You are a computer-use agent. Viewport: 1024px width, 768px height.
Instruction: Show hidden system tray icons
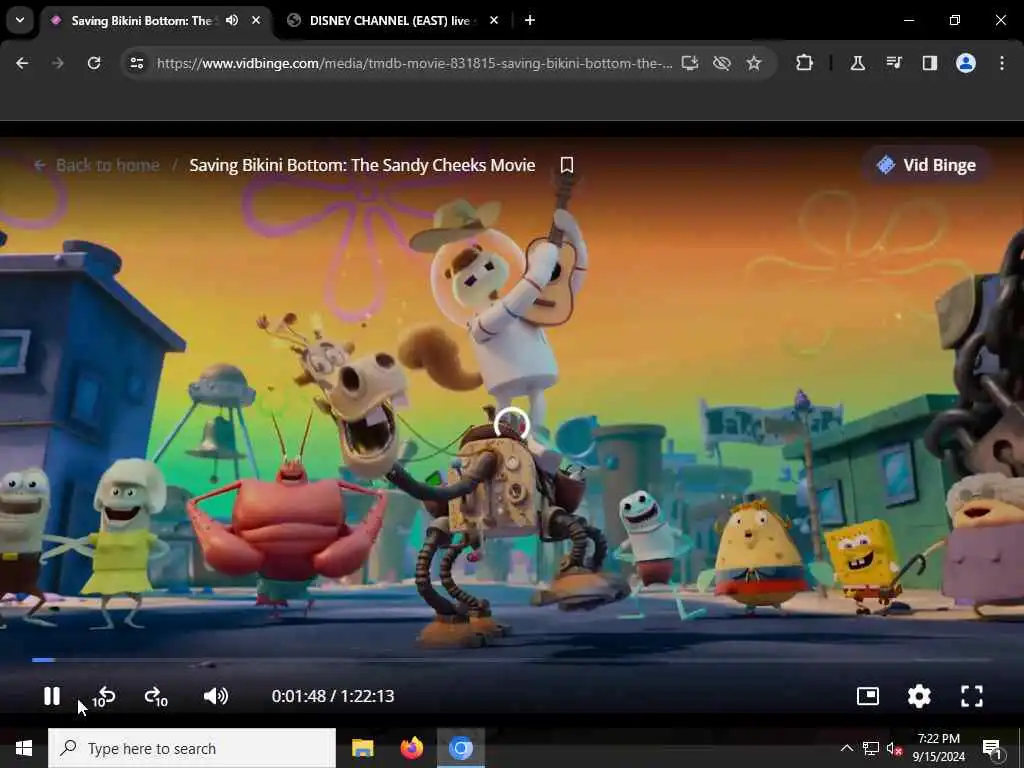[x=846, y=748]
